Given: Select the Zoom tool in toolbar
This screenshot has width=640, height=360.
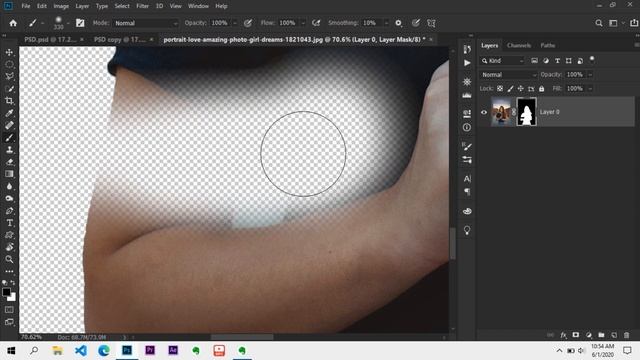Looking at the screenshot, I should click(x=9, y=259).
